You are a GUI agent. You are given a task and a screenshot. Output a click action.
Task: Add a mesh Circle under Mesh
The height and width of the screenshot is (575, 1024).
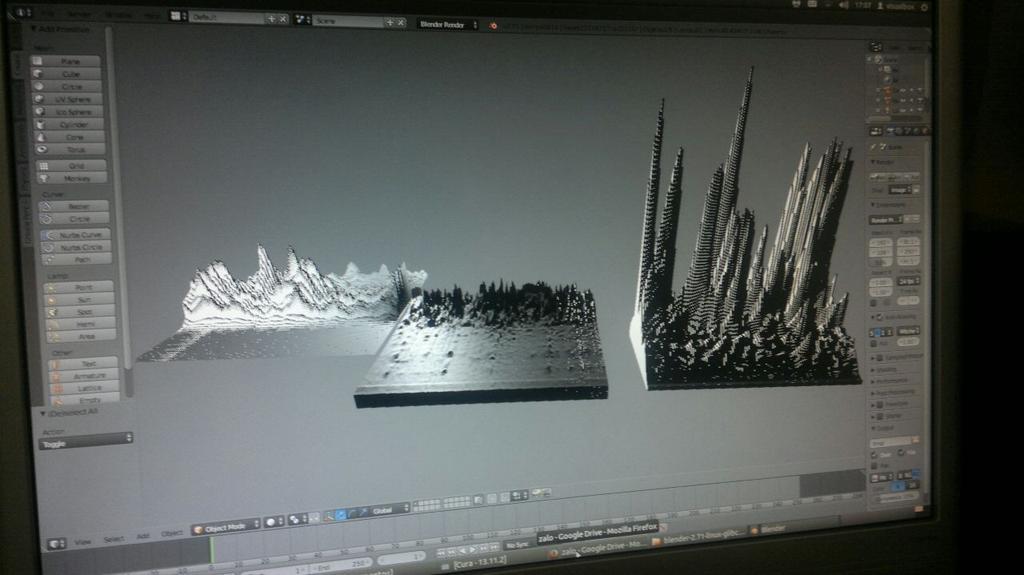point(69,86)
